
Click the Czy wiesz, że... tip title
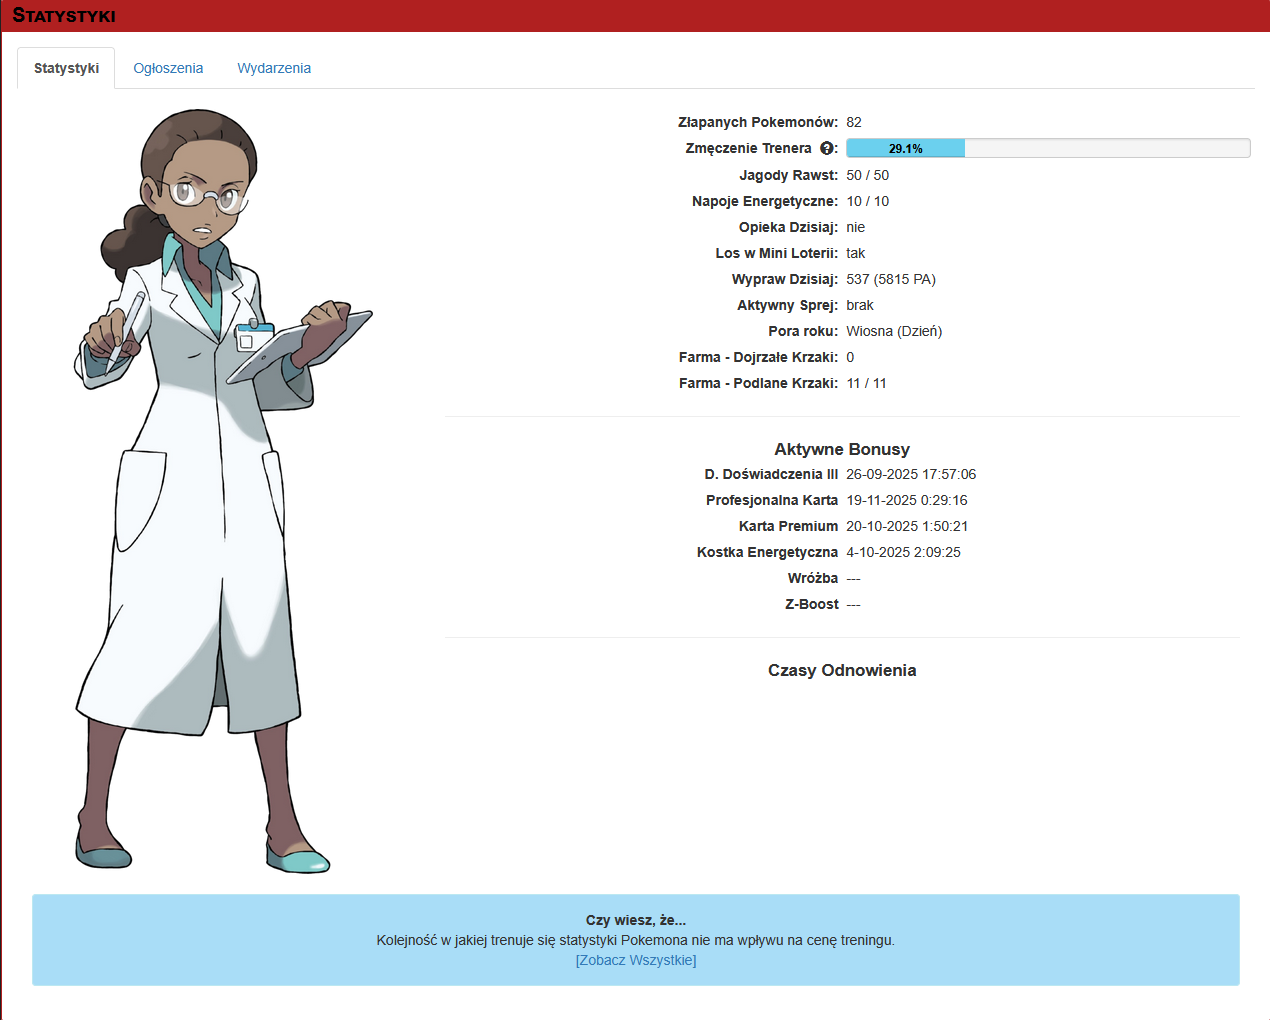[x=636, y=920]
